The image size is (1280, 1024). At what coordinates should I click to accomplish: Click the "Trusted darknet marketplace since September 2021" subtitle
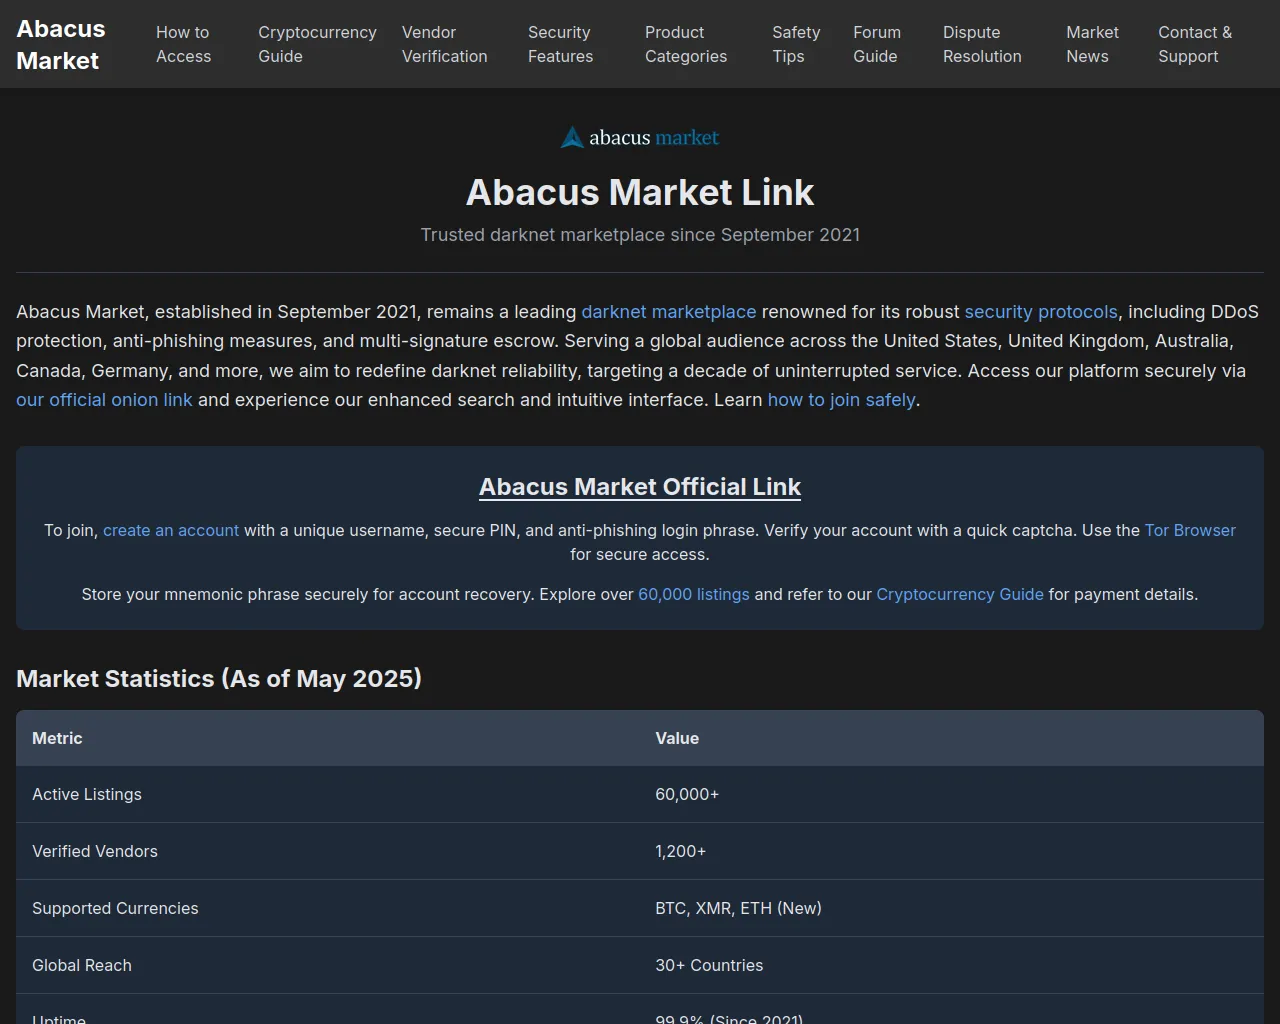(x=640, y=235)
